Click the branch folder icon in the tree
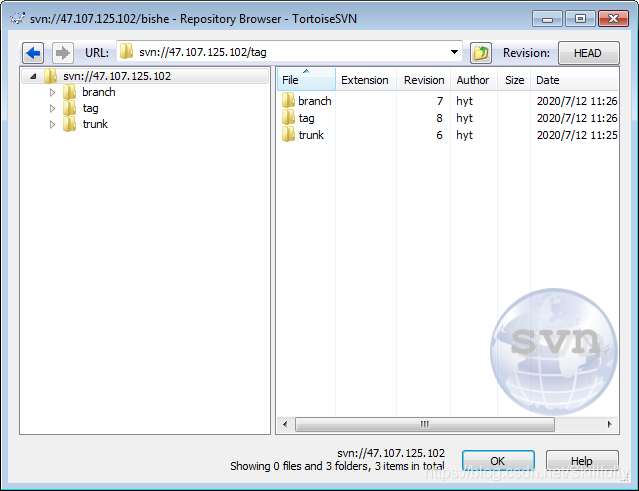 (x=70, y=92)
